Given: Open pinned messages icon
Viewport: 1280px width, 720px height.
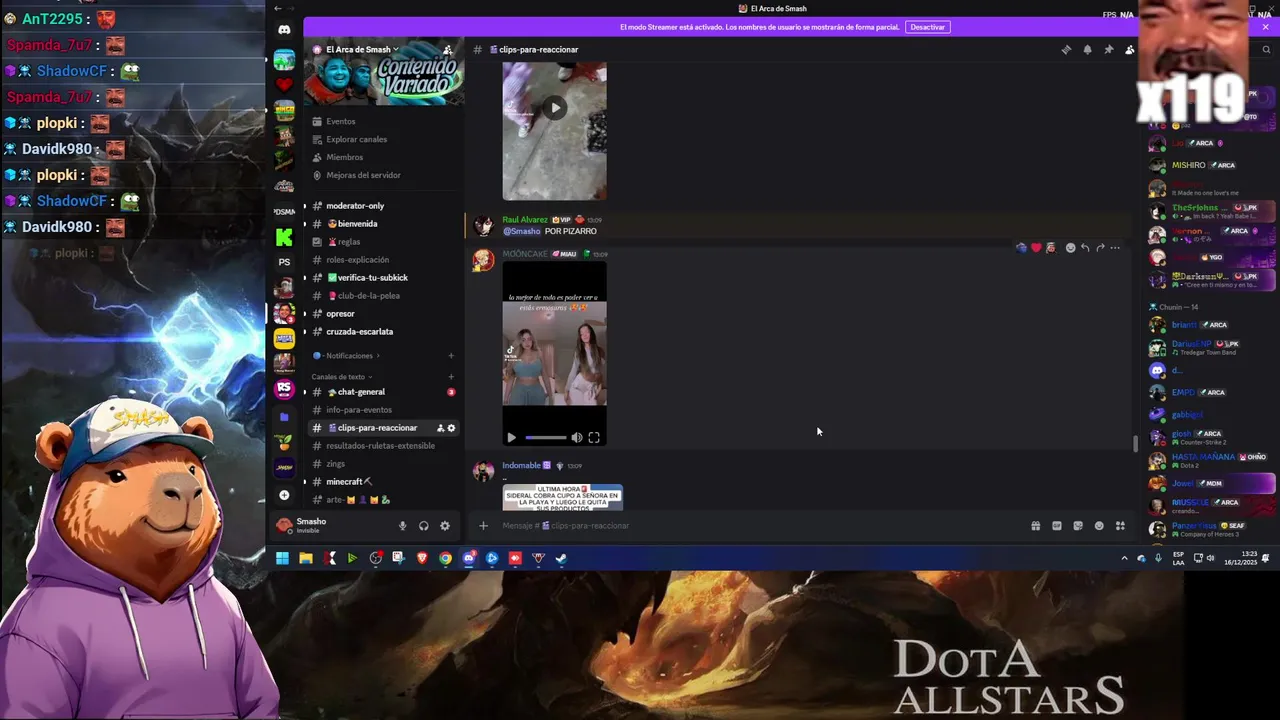Looking at the screenshot, I should click(1108, 49).
